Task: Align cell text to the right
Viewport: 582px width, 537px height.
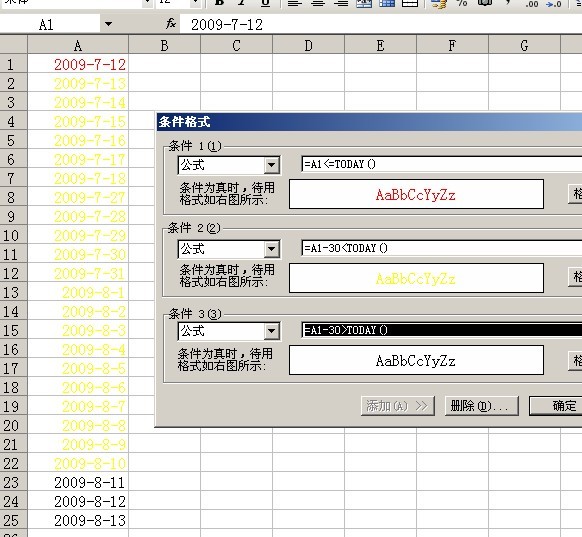Action: coord(341,3)
